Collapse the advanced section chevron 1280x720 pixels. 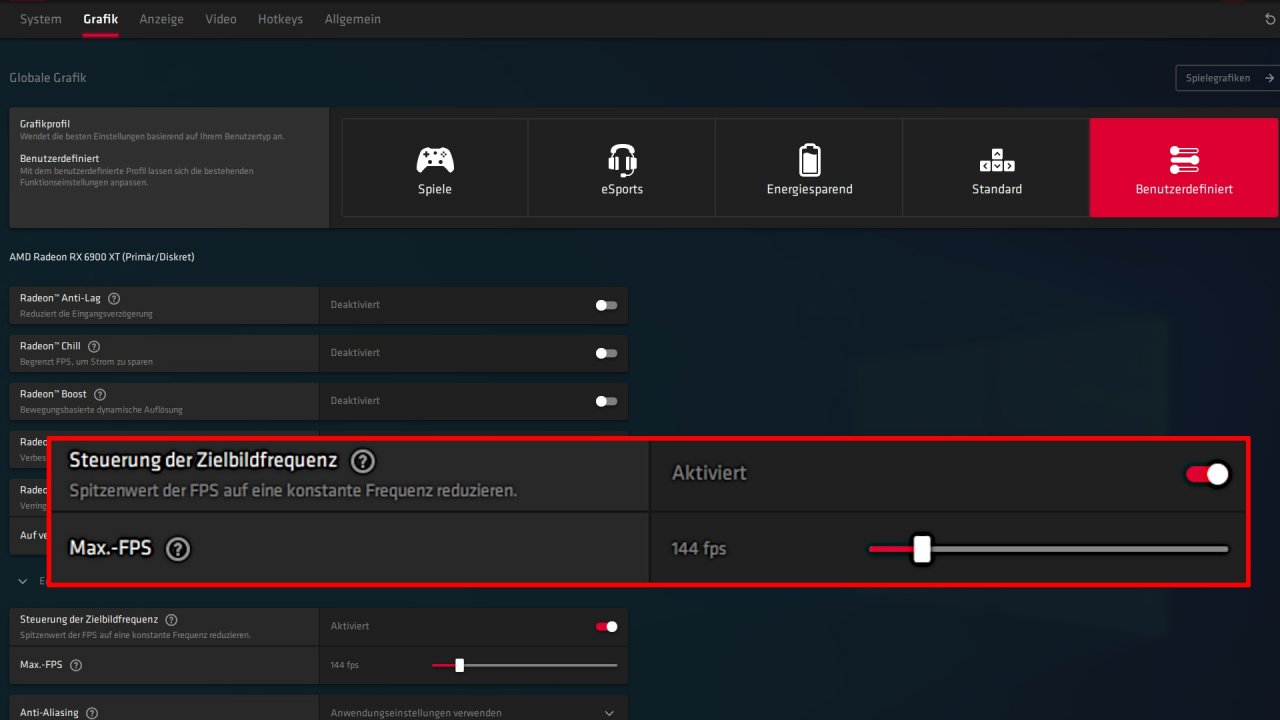pyautogui.click(x=23, y=580)
